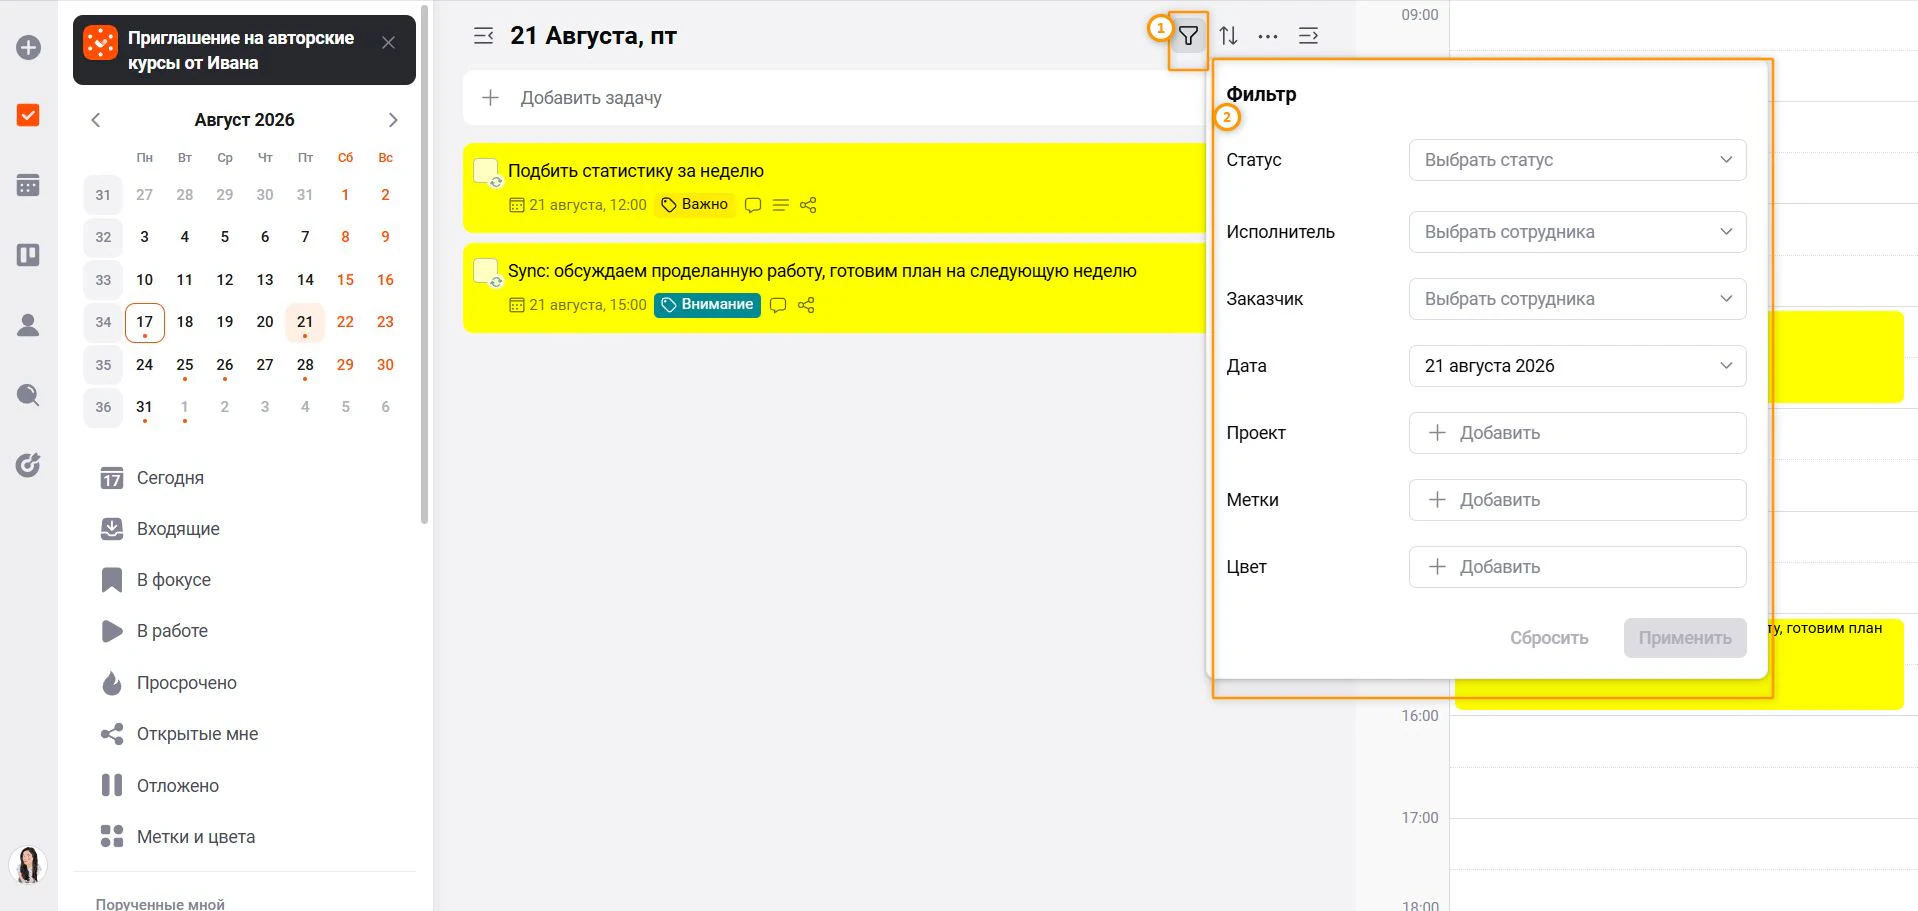The height and width of the screenshot is (911, 1918).
Task: Select August 31 in the calendar
Action: 145,407
